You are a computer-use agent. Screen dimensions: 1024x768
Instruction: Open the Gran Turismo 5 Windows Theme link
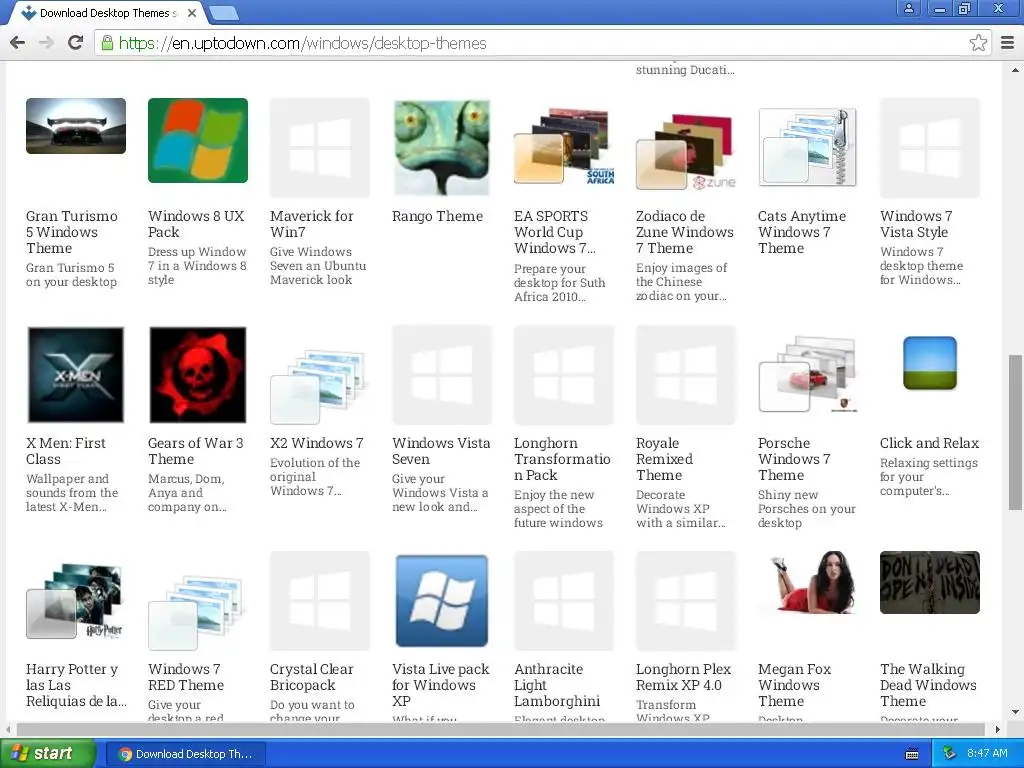[72, 232]
